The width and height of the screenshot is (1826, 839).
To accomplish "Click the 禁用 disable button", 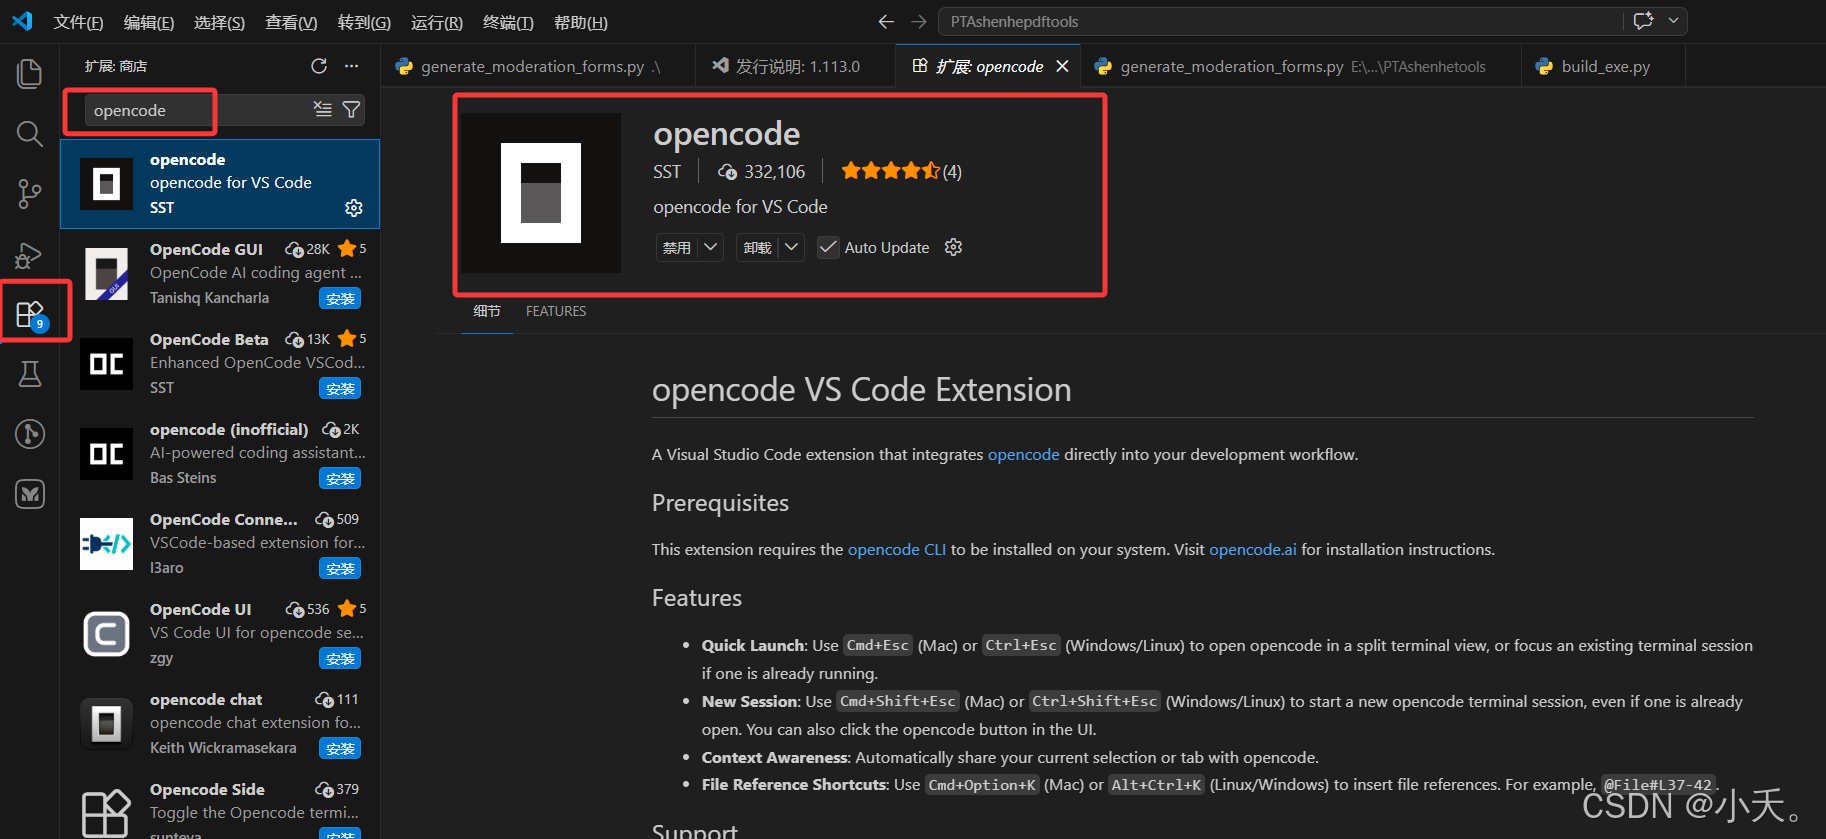I will click(x=677, y=247).
